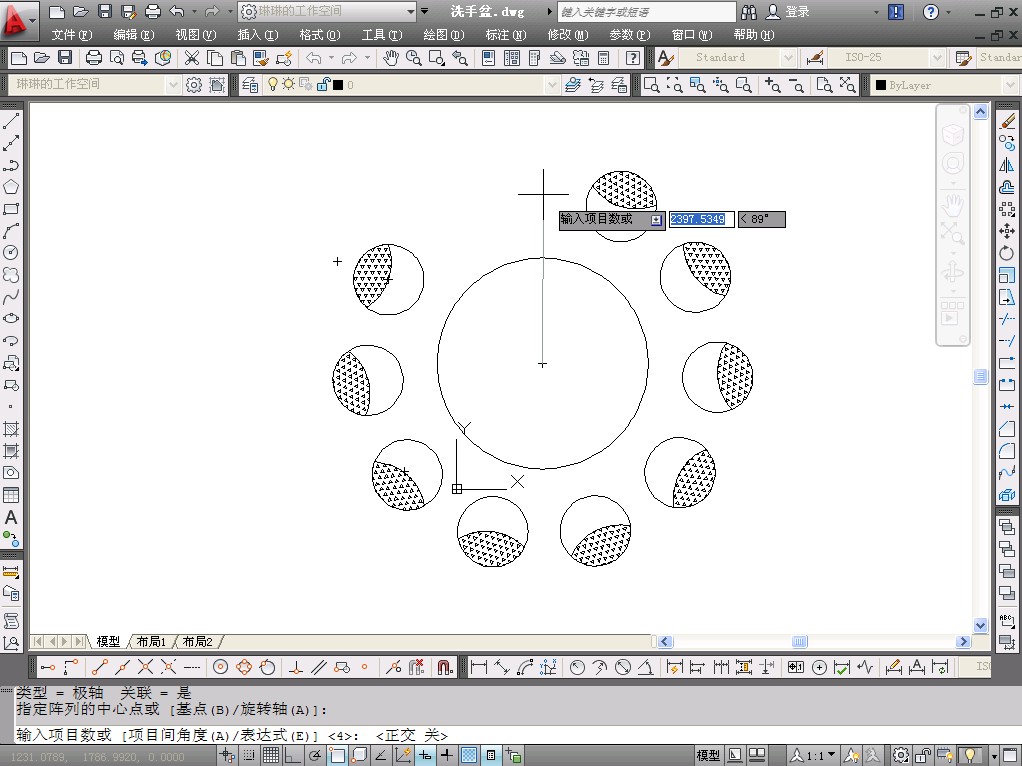Image resolution: width=1022 pixels, height=766 pixels.
Task: Click the 模型 button in status bar
Action: point(707,756)
